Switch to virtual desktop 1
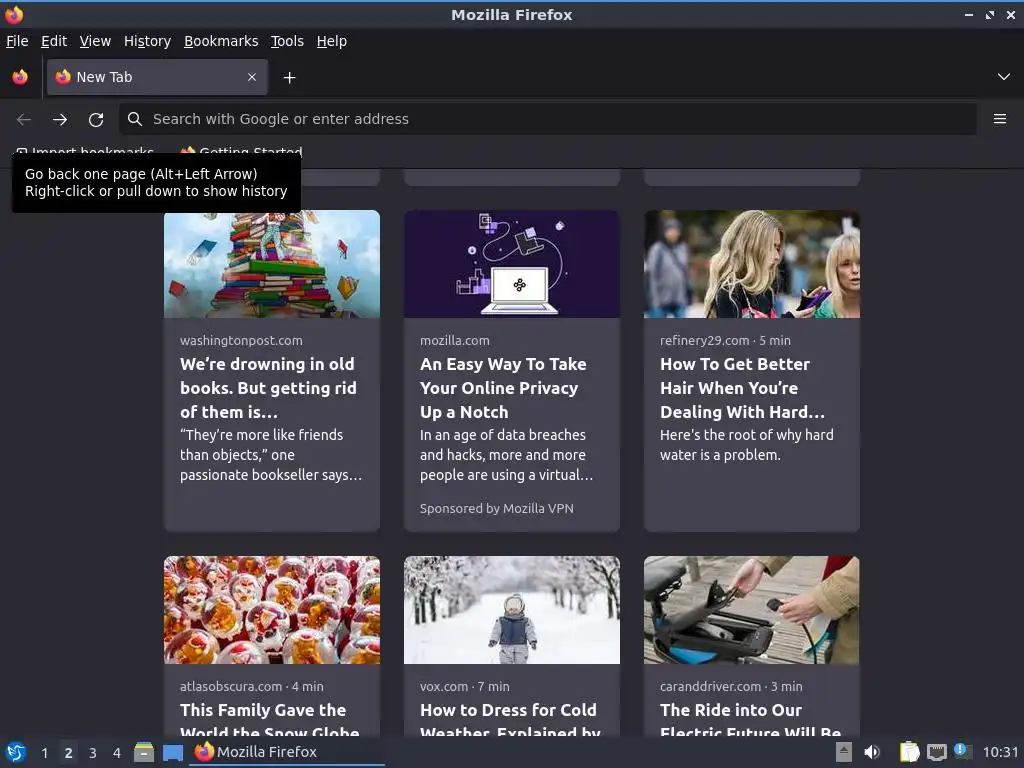1024x768 pixels. click(44, 753)
